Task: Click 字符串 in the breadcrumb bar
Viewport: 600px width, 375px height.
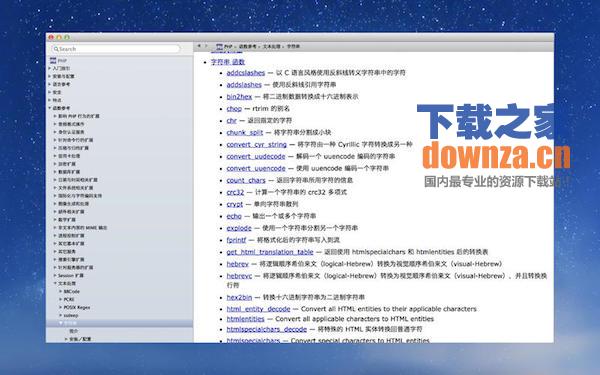Action: pos(293,47)
